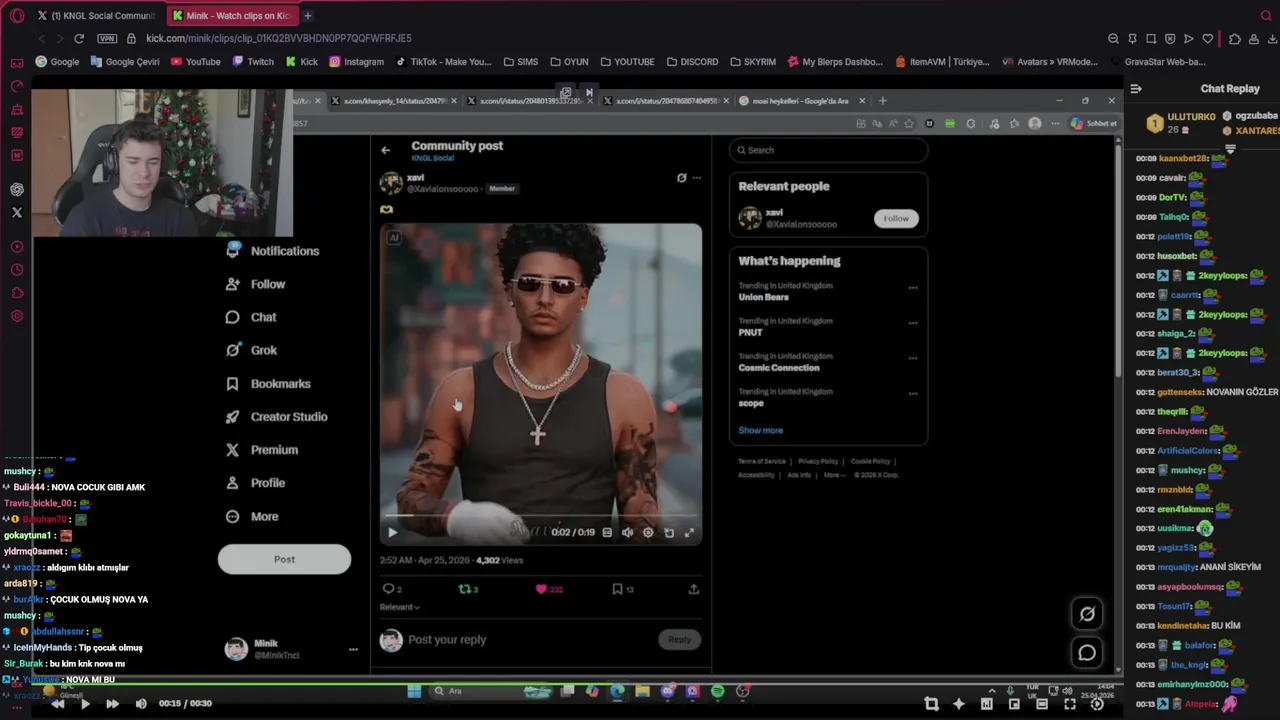Go back arrow on Community post

pos(385,150)
